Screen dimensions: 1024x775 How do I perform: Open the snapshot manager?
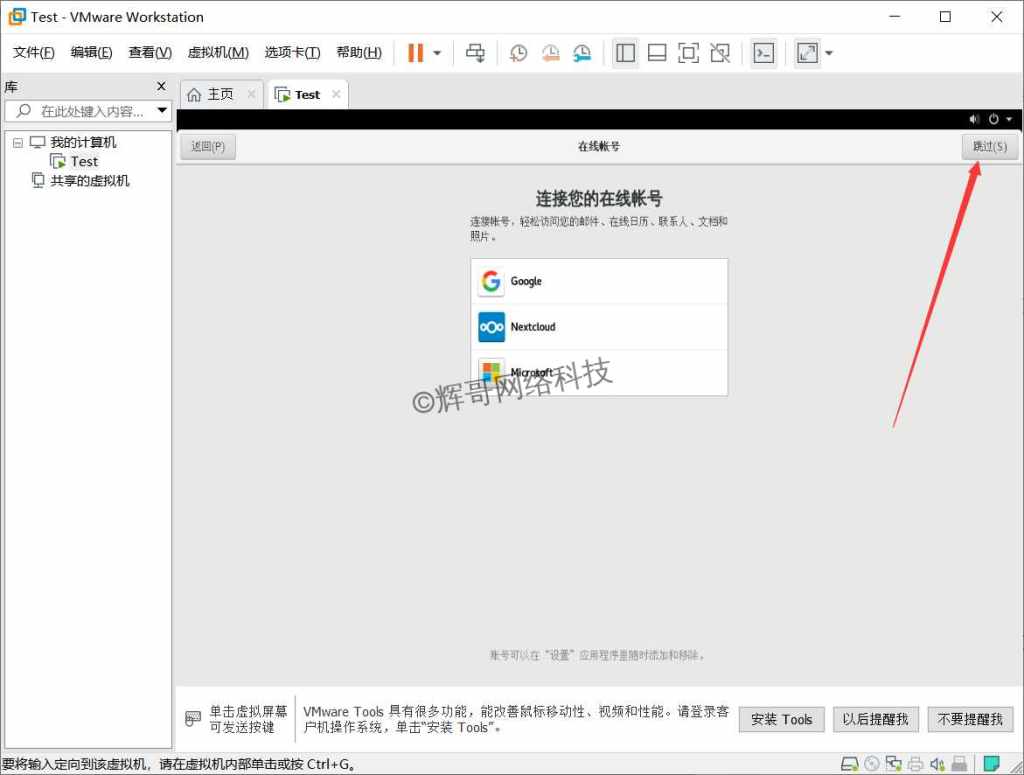[x=582, y=53]
